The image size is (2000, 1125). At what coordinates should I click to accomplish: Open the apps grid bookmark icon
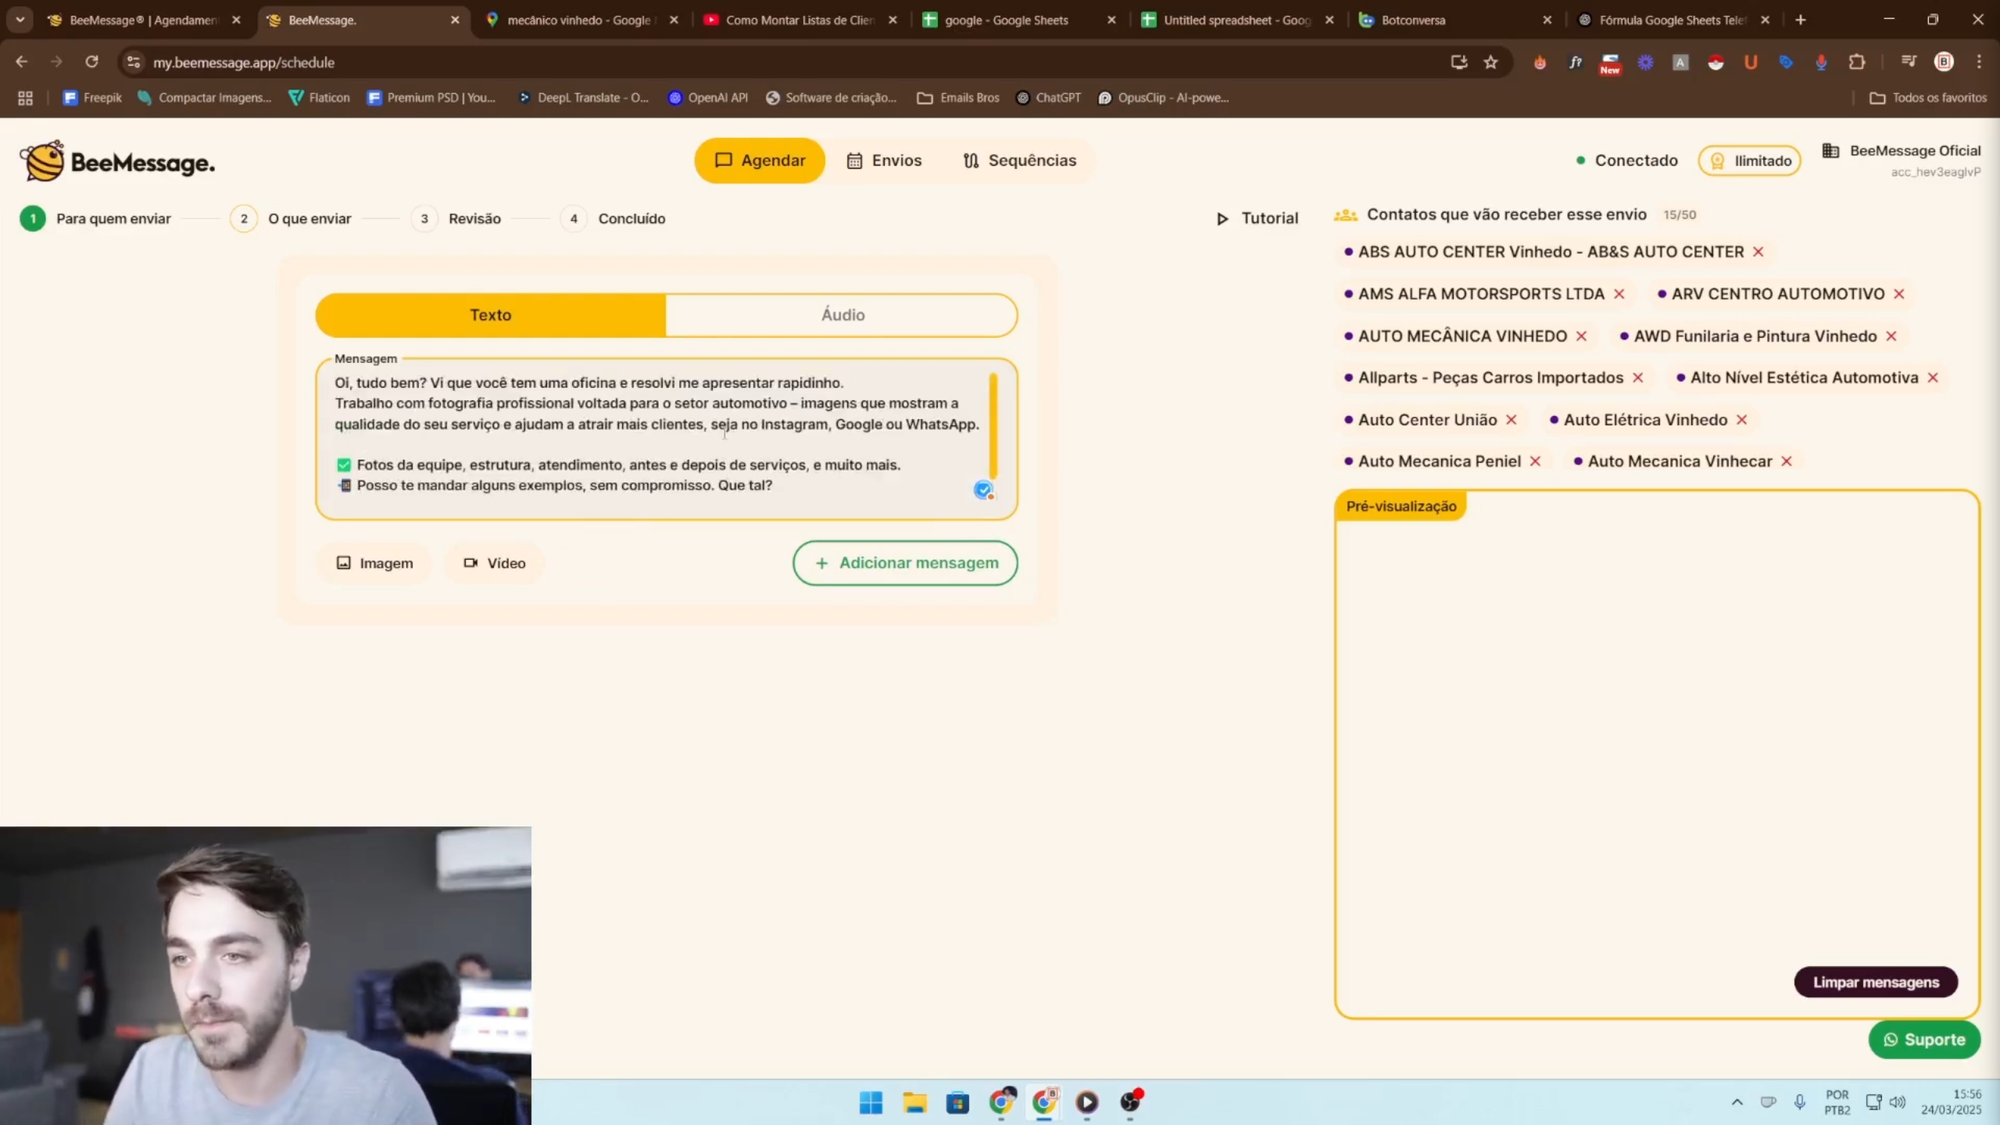pos(25,98)
